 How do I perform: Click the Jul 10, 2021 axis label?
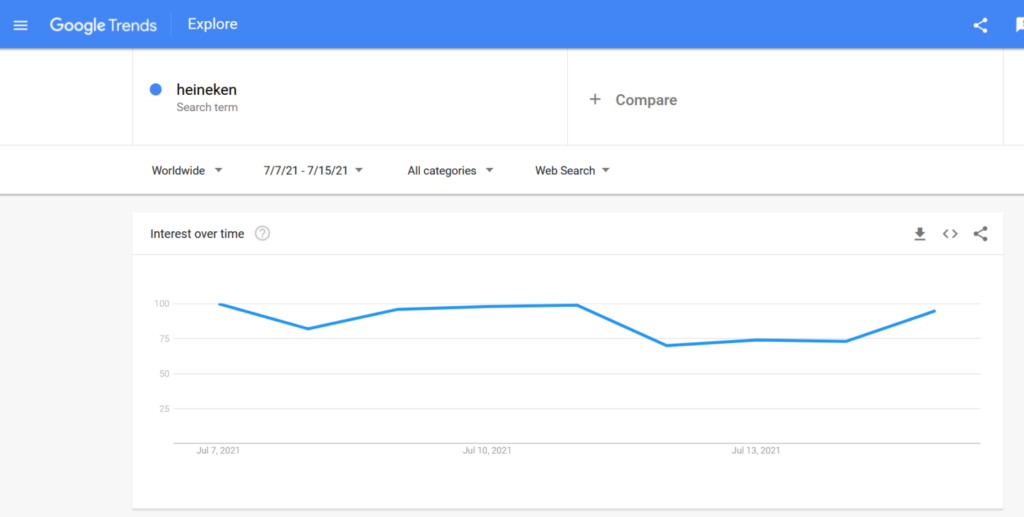[487, 450]
